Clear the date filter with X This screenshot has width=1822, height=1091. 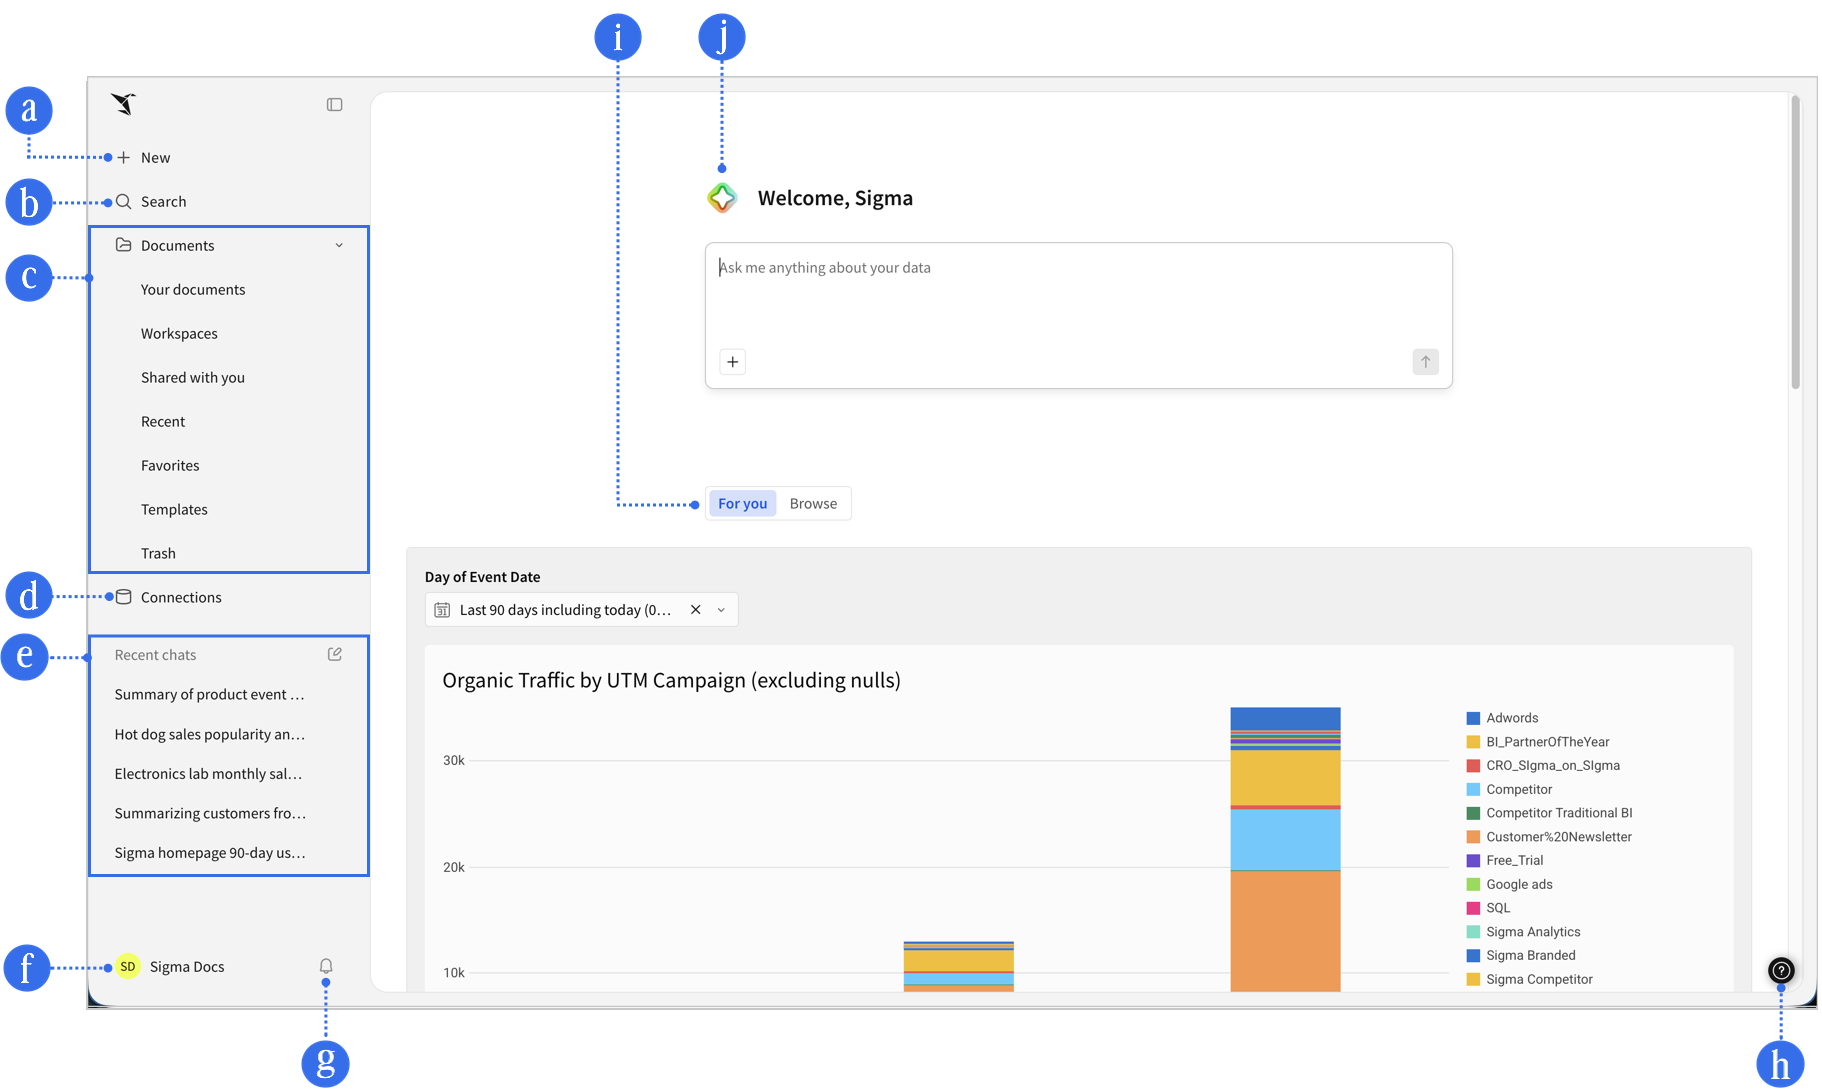tap(696, 610)
